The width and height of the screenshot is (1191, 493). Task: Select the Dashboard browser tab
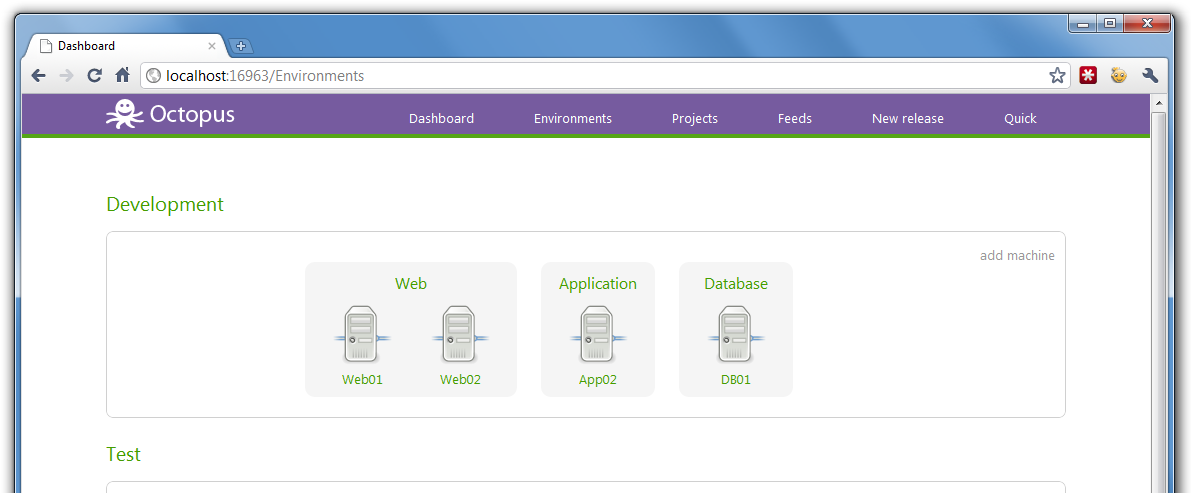point(125,46)
